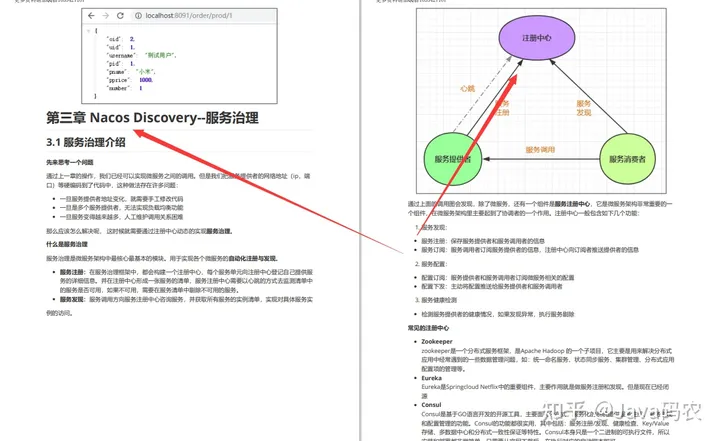720x441 pixels.
Task: Click the Consul list entry title
Action: click(x=431, y=405)
